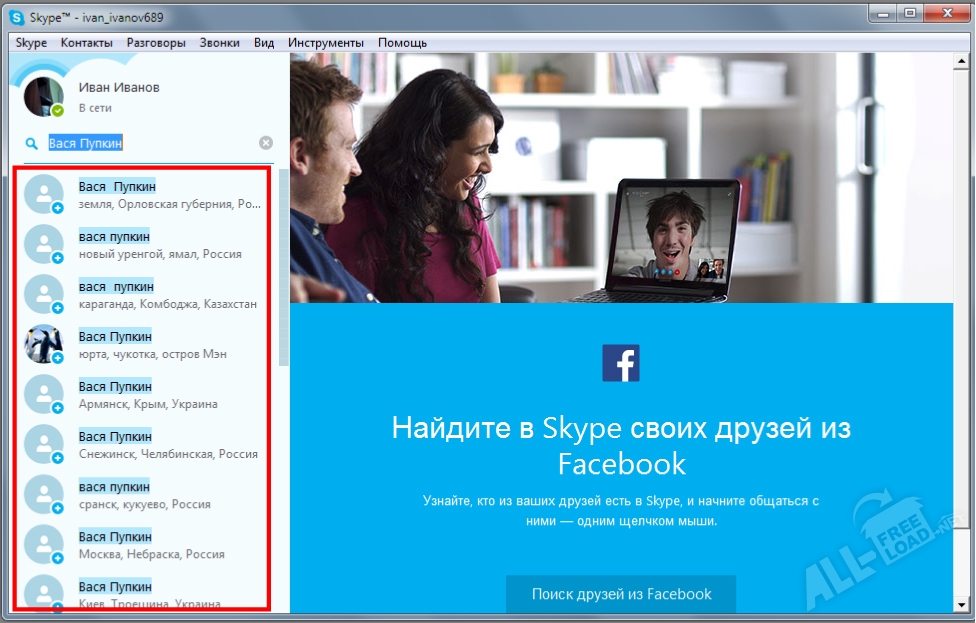
Task: Add Вася Пупкин from Снежинск via plus icon
Action: pos(59,456)
